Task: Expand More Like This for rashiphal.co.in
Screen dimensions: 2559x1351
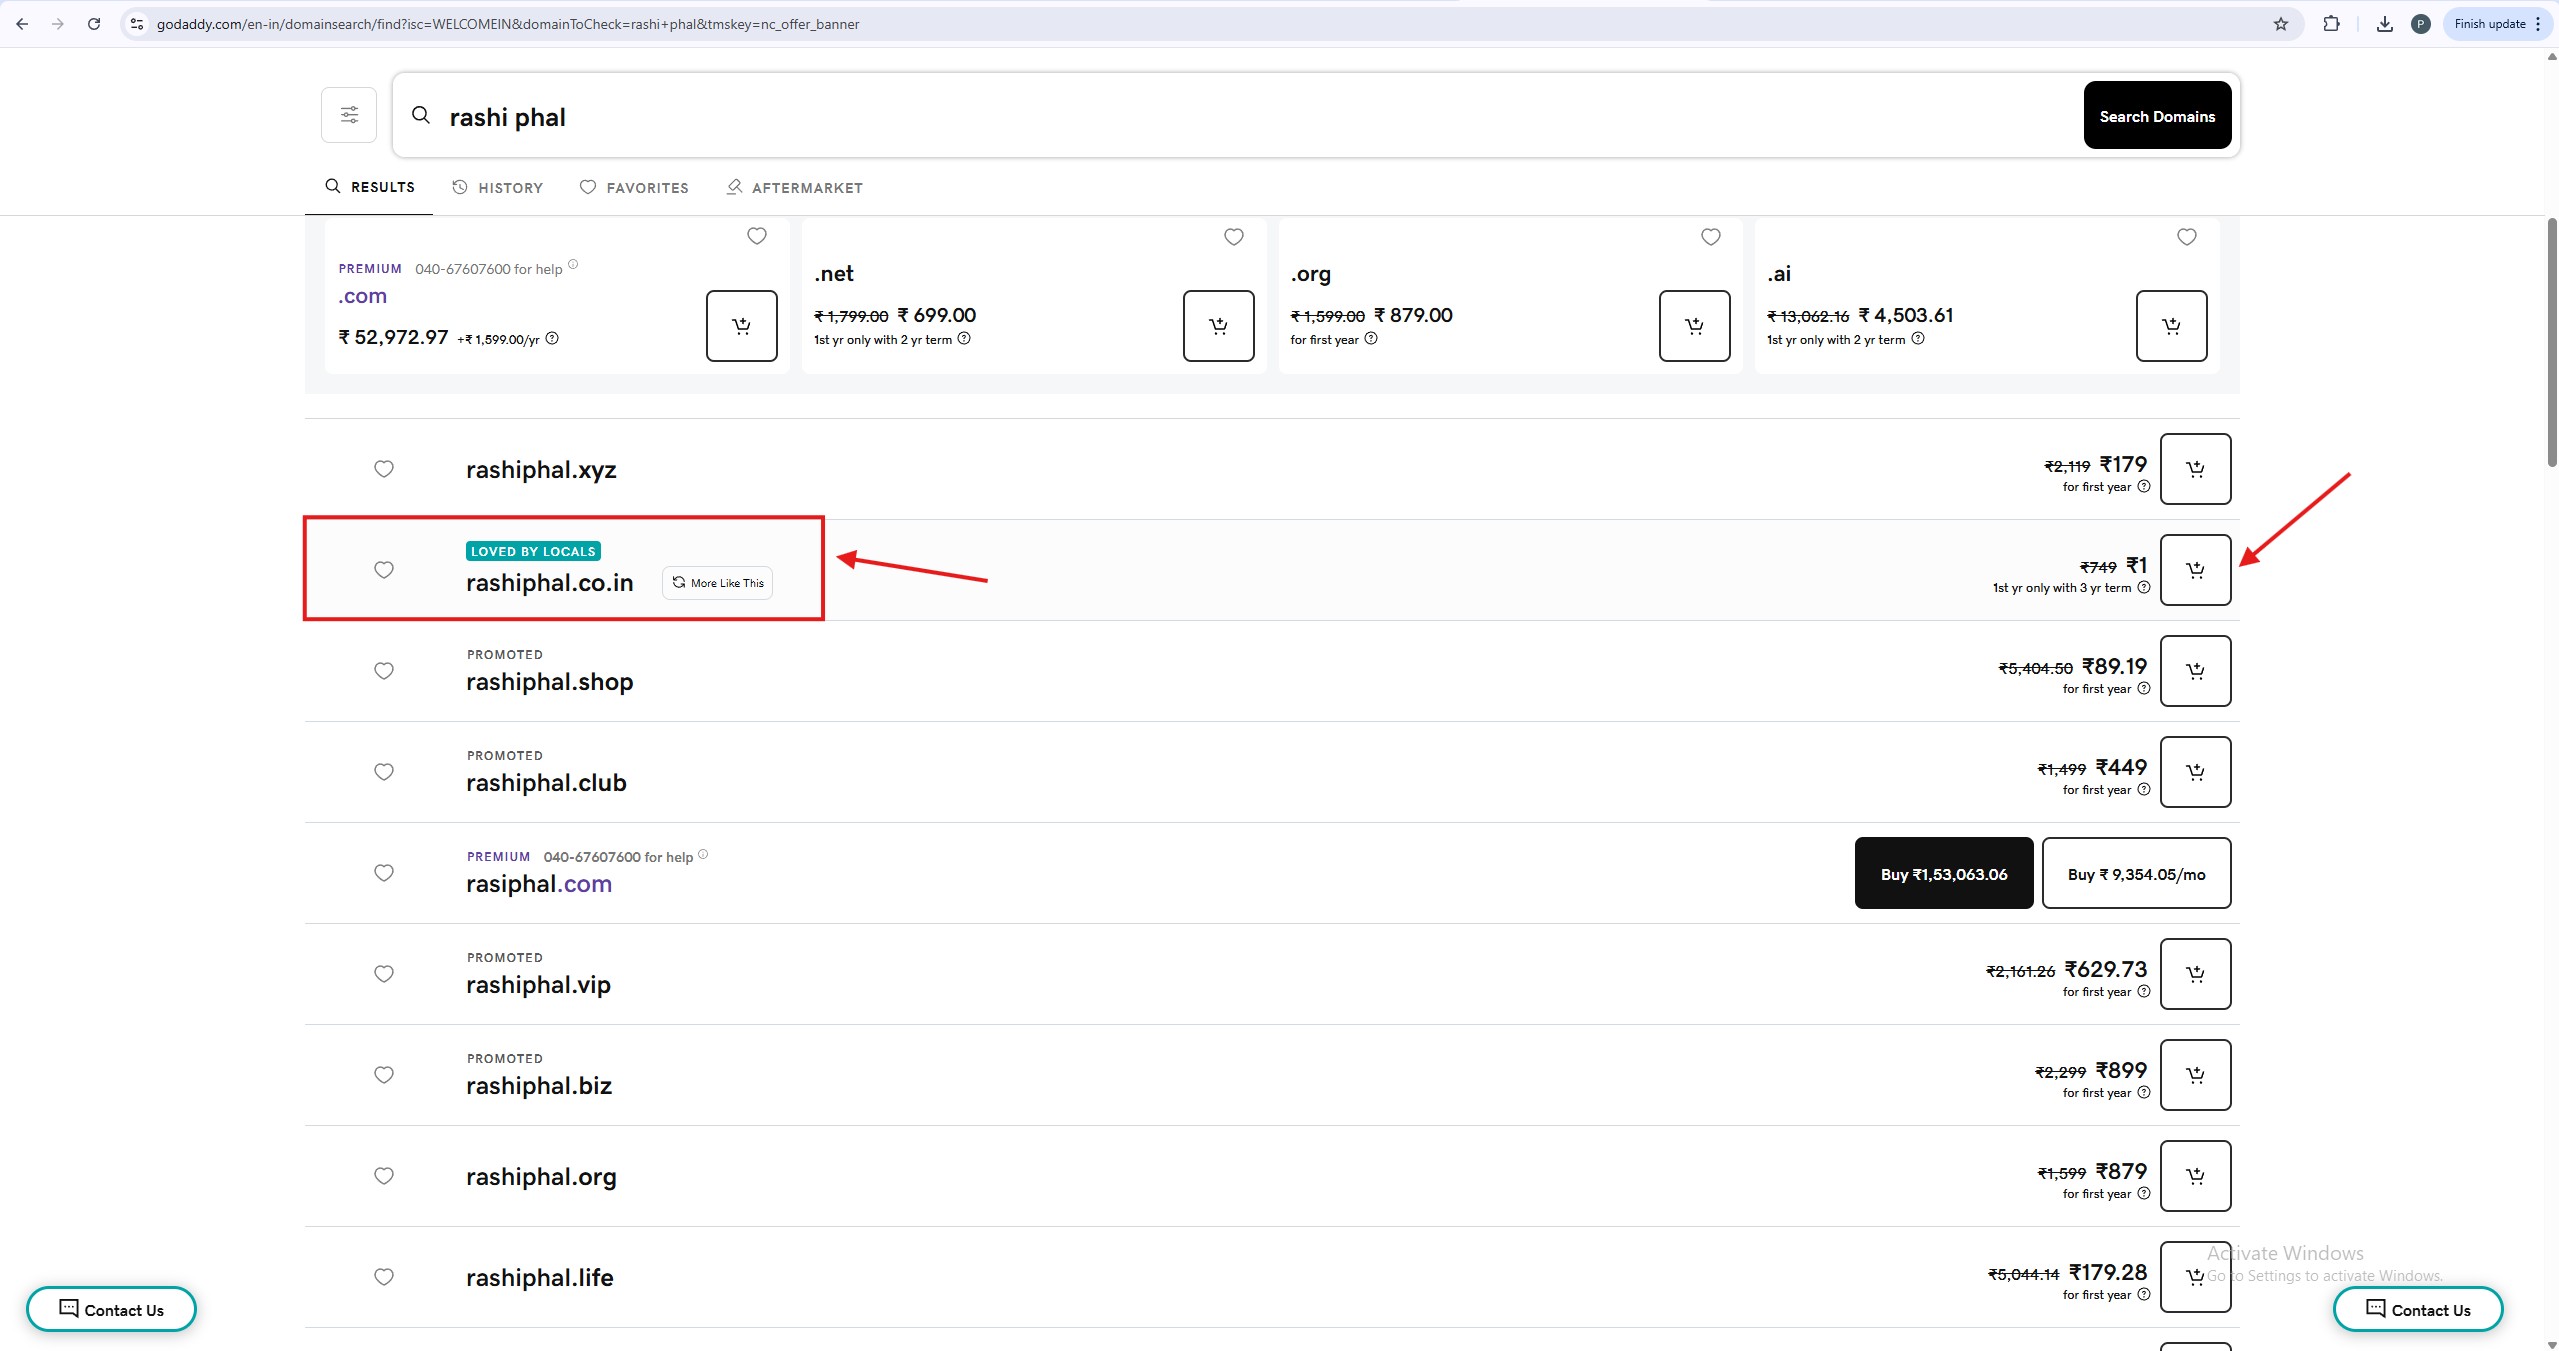Action: (x=717, y=583)
